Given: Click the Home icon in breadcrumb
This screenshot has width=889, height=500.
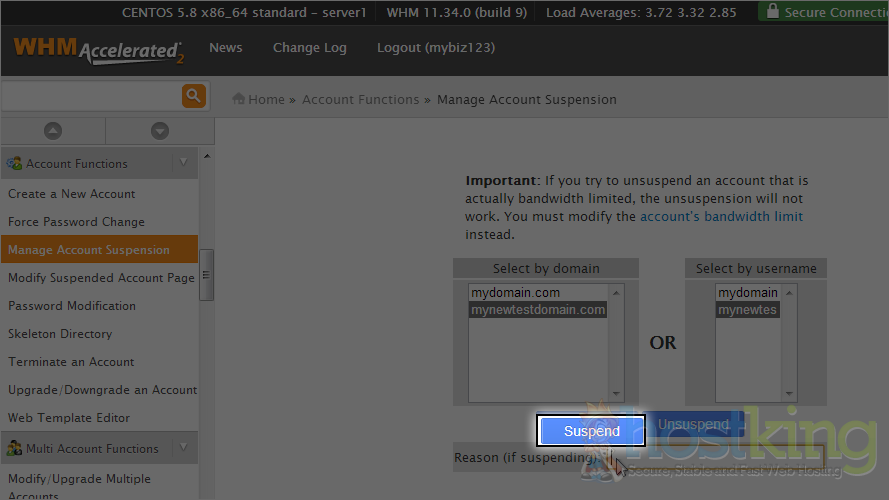Looking at the screenshot, I should point(239,99).
